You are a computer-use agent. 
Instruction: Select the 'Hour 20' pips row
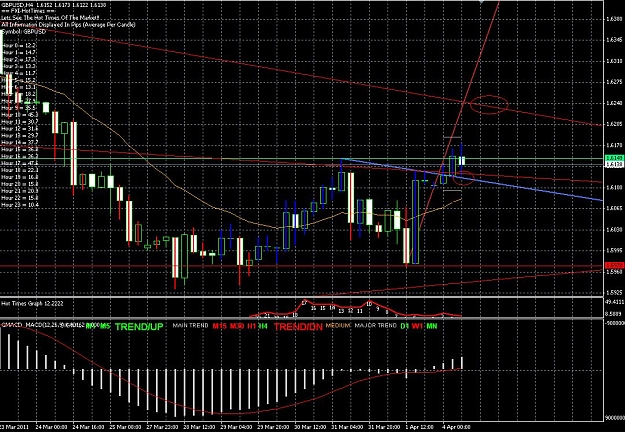coord(20,184)
